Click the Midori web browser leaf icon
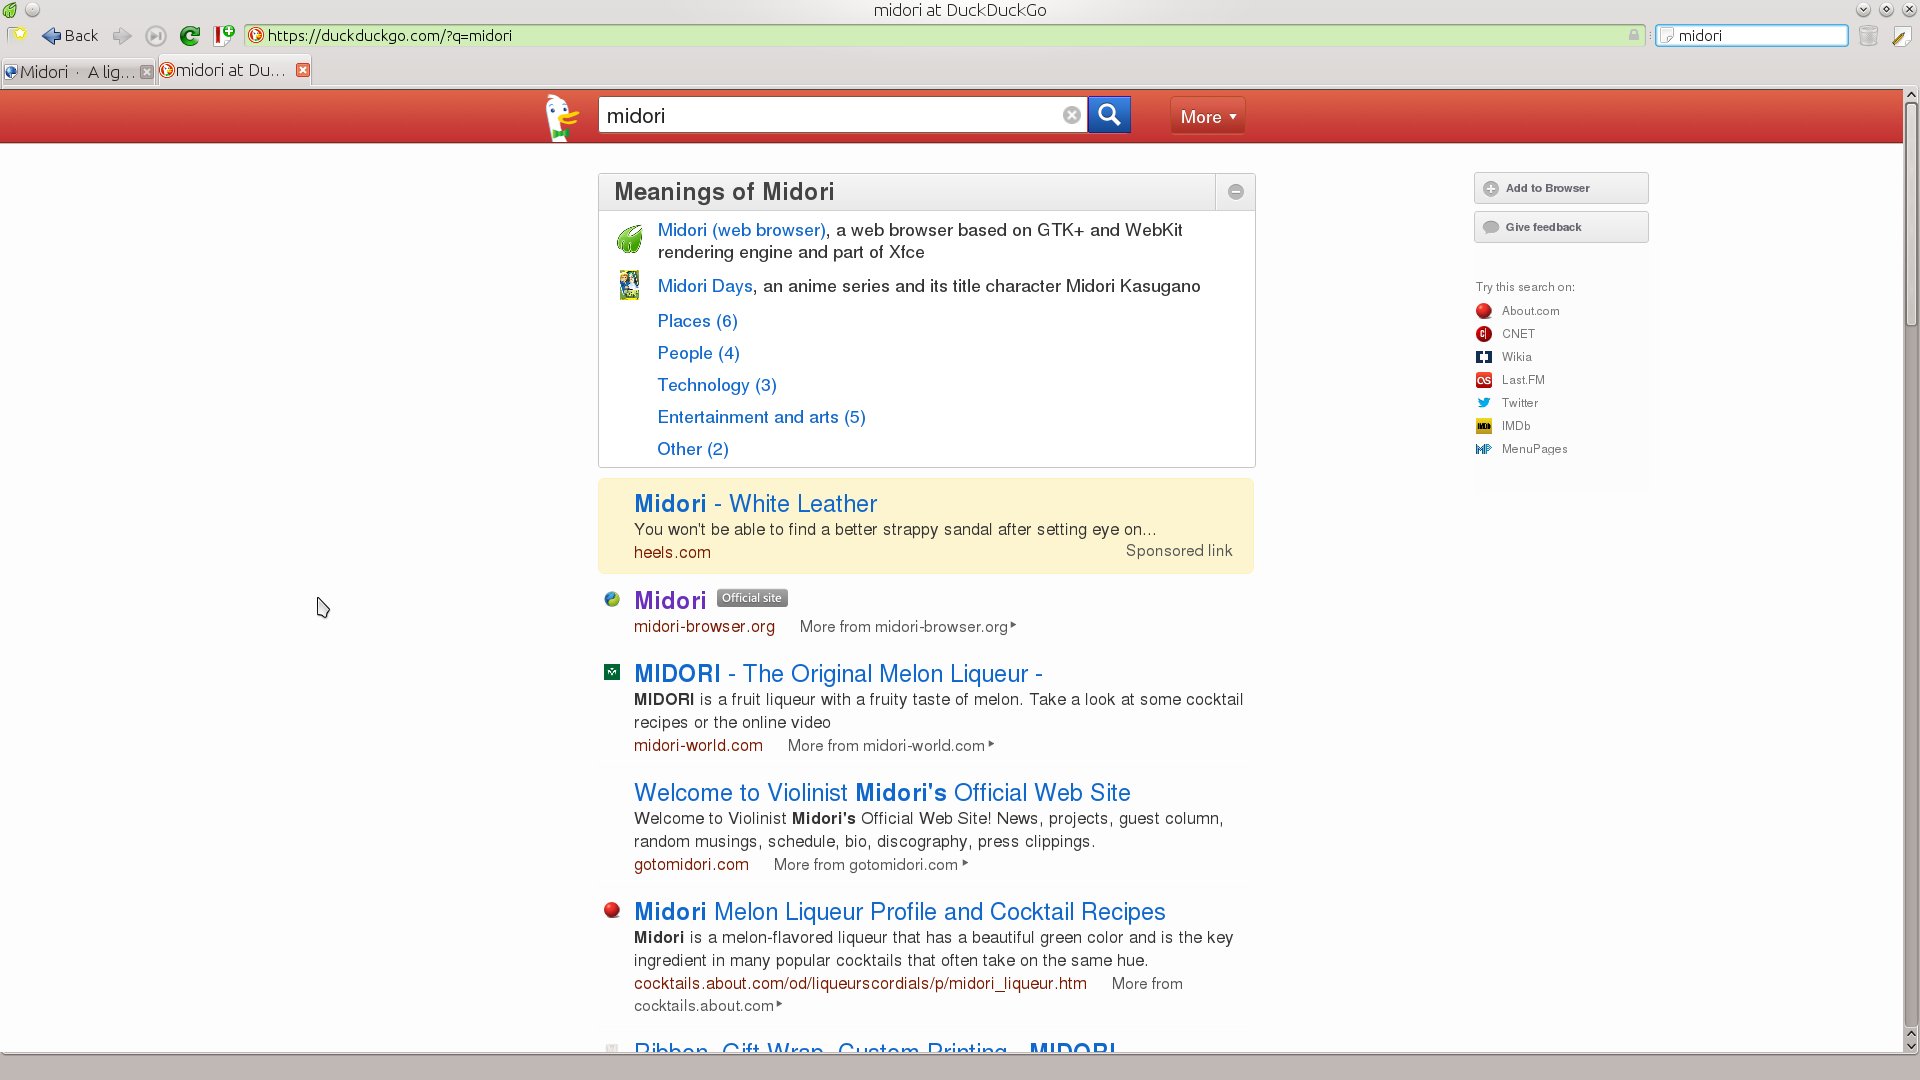Viewport: 1920px width, 1080px height. tap(629, 240)
